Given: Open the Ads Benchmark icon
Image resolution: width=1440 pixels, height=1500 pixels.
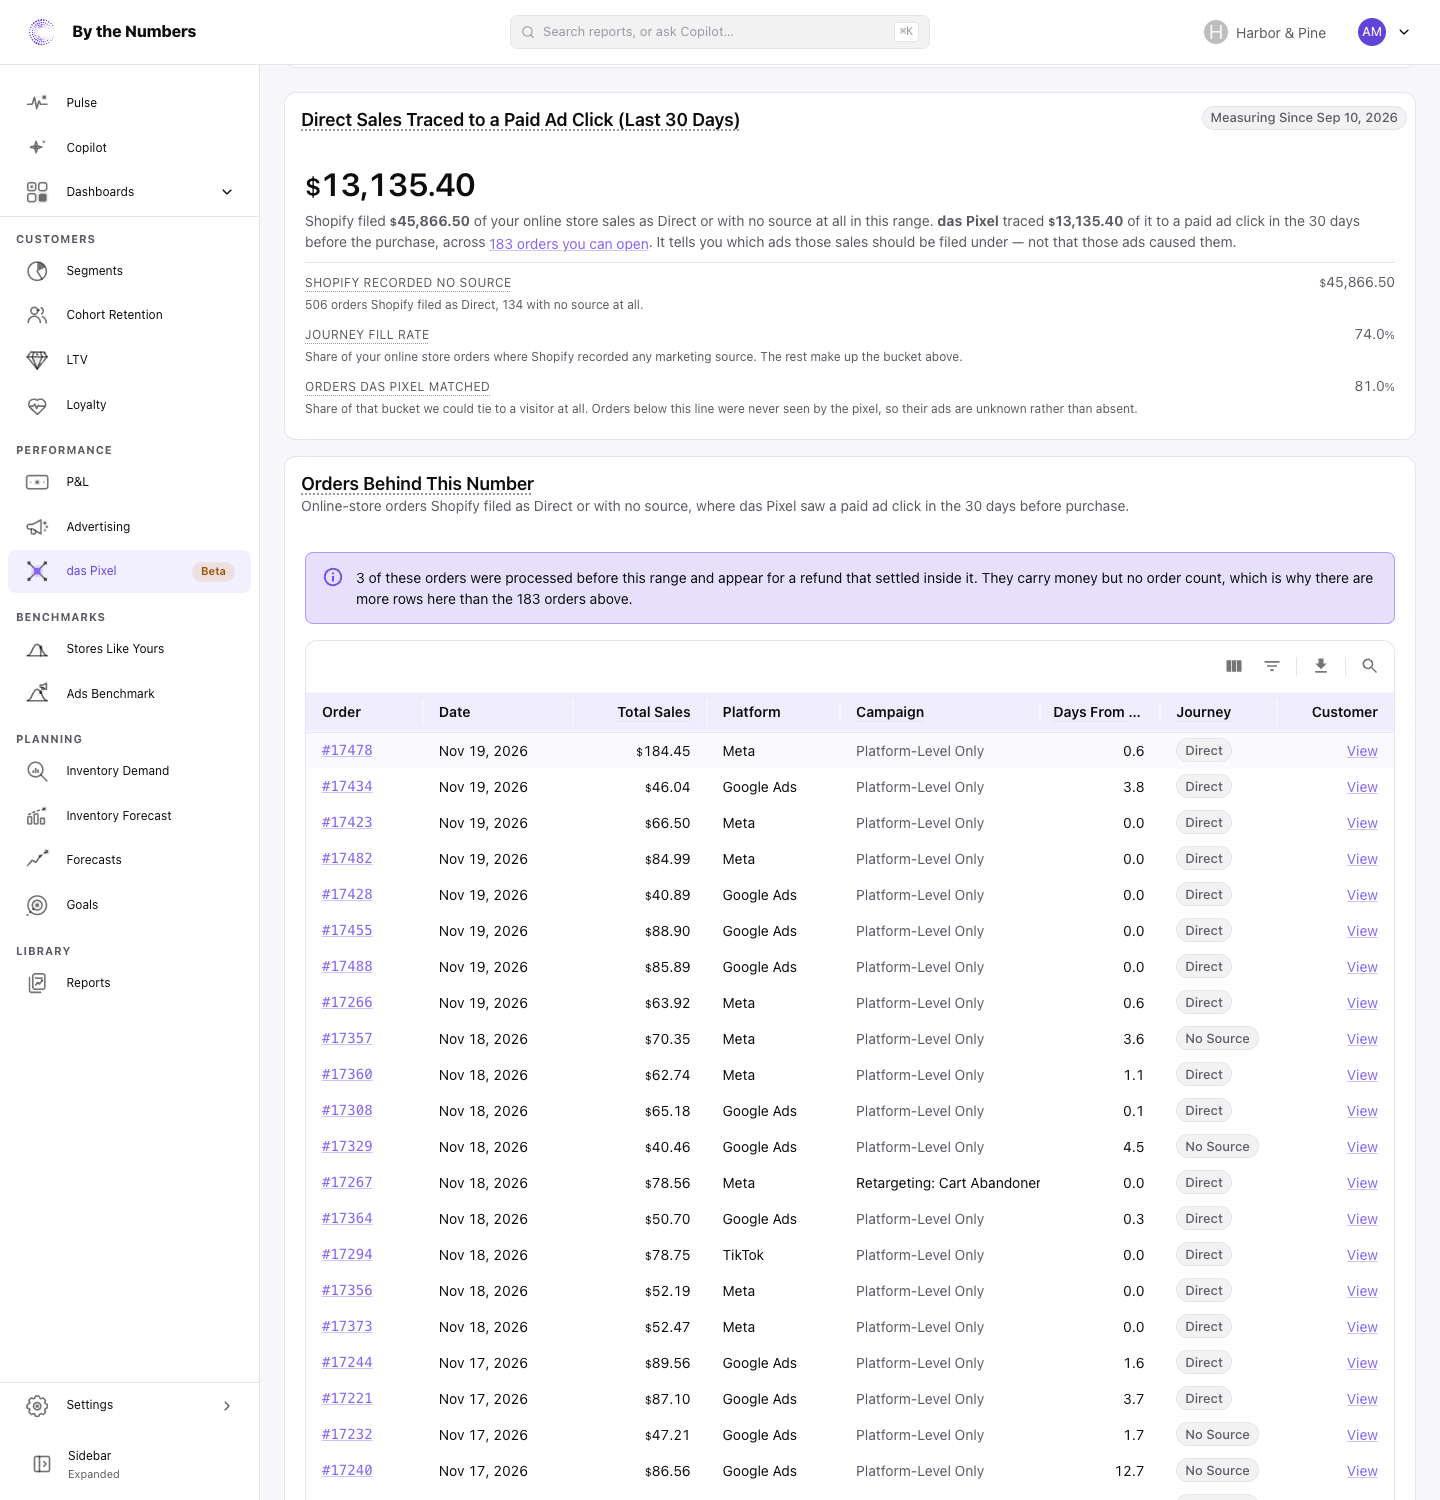Looking at the screenshot, I should 37,694.
